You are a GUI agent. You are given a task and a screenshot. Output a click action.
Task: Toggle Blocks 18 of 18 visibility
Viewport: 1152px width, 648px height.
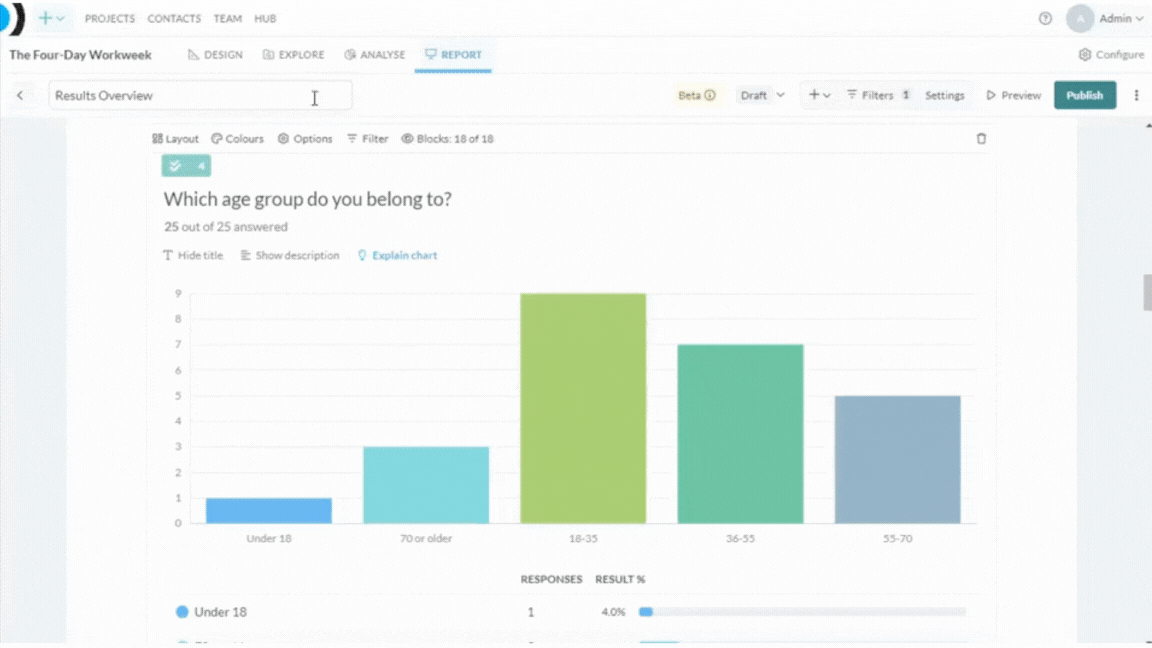tap(447, 139)
